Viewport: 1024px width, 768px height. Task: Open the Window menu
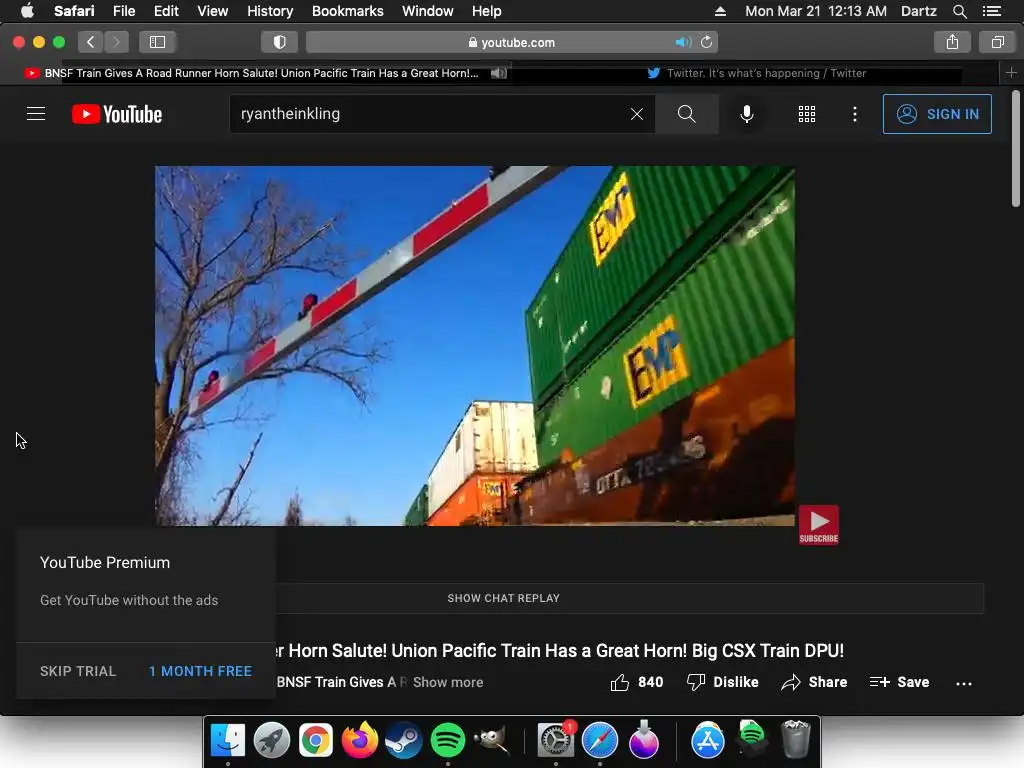(x=428, y=11)
